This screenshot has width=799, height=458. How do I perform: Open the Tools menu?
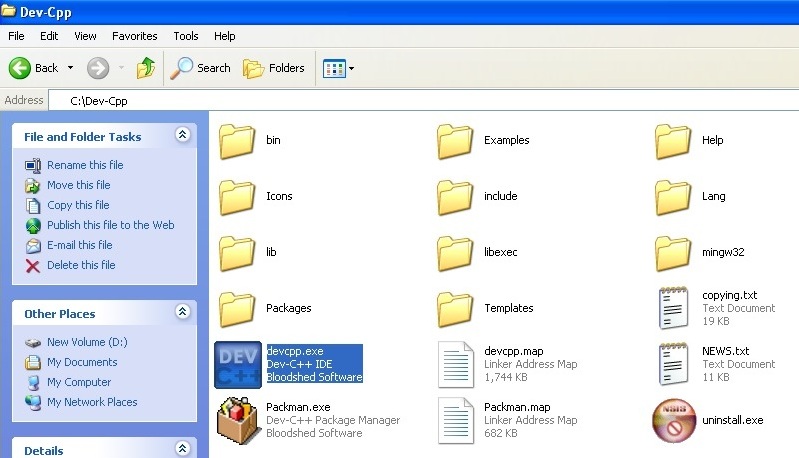click(x=185, y=36)
